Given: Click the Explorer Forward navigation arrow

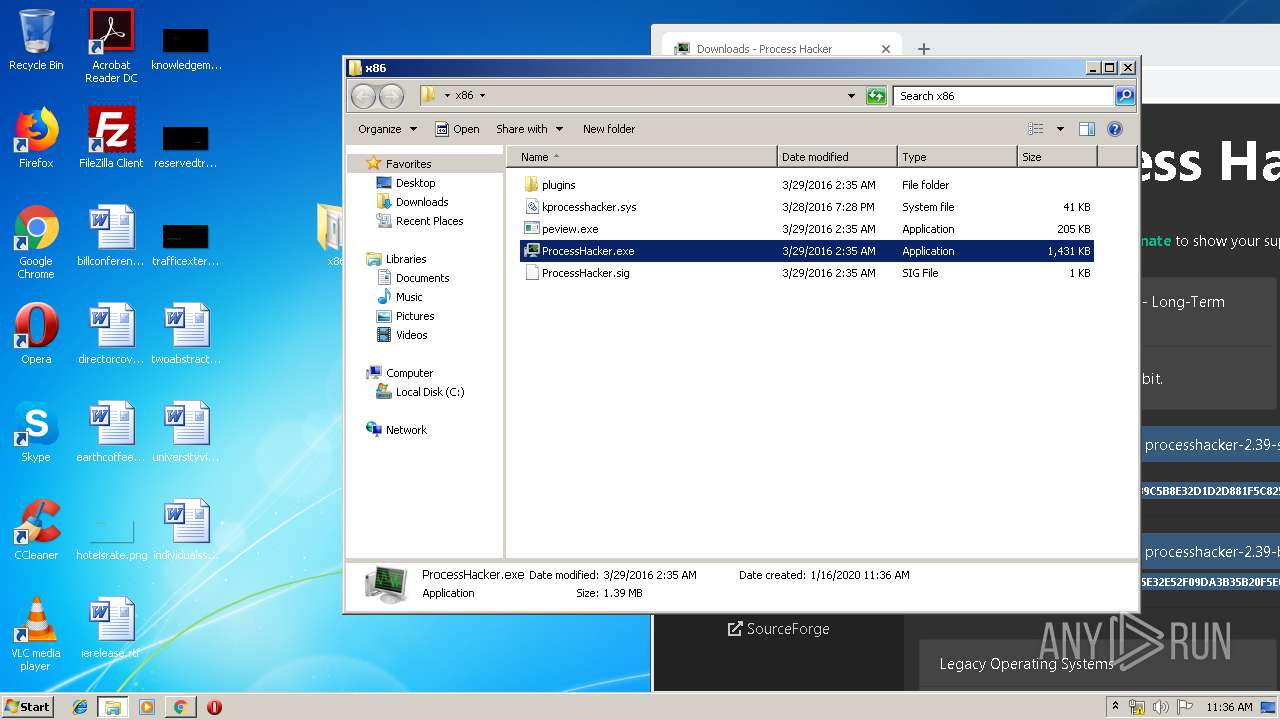Looking at the screenshot, I should [391, 96].
